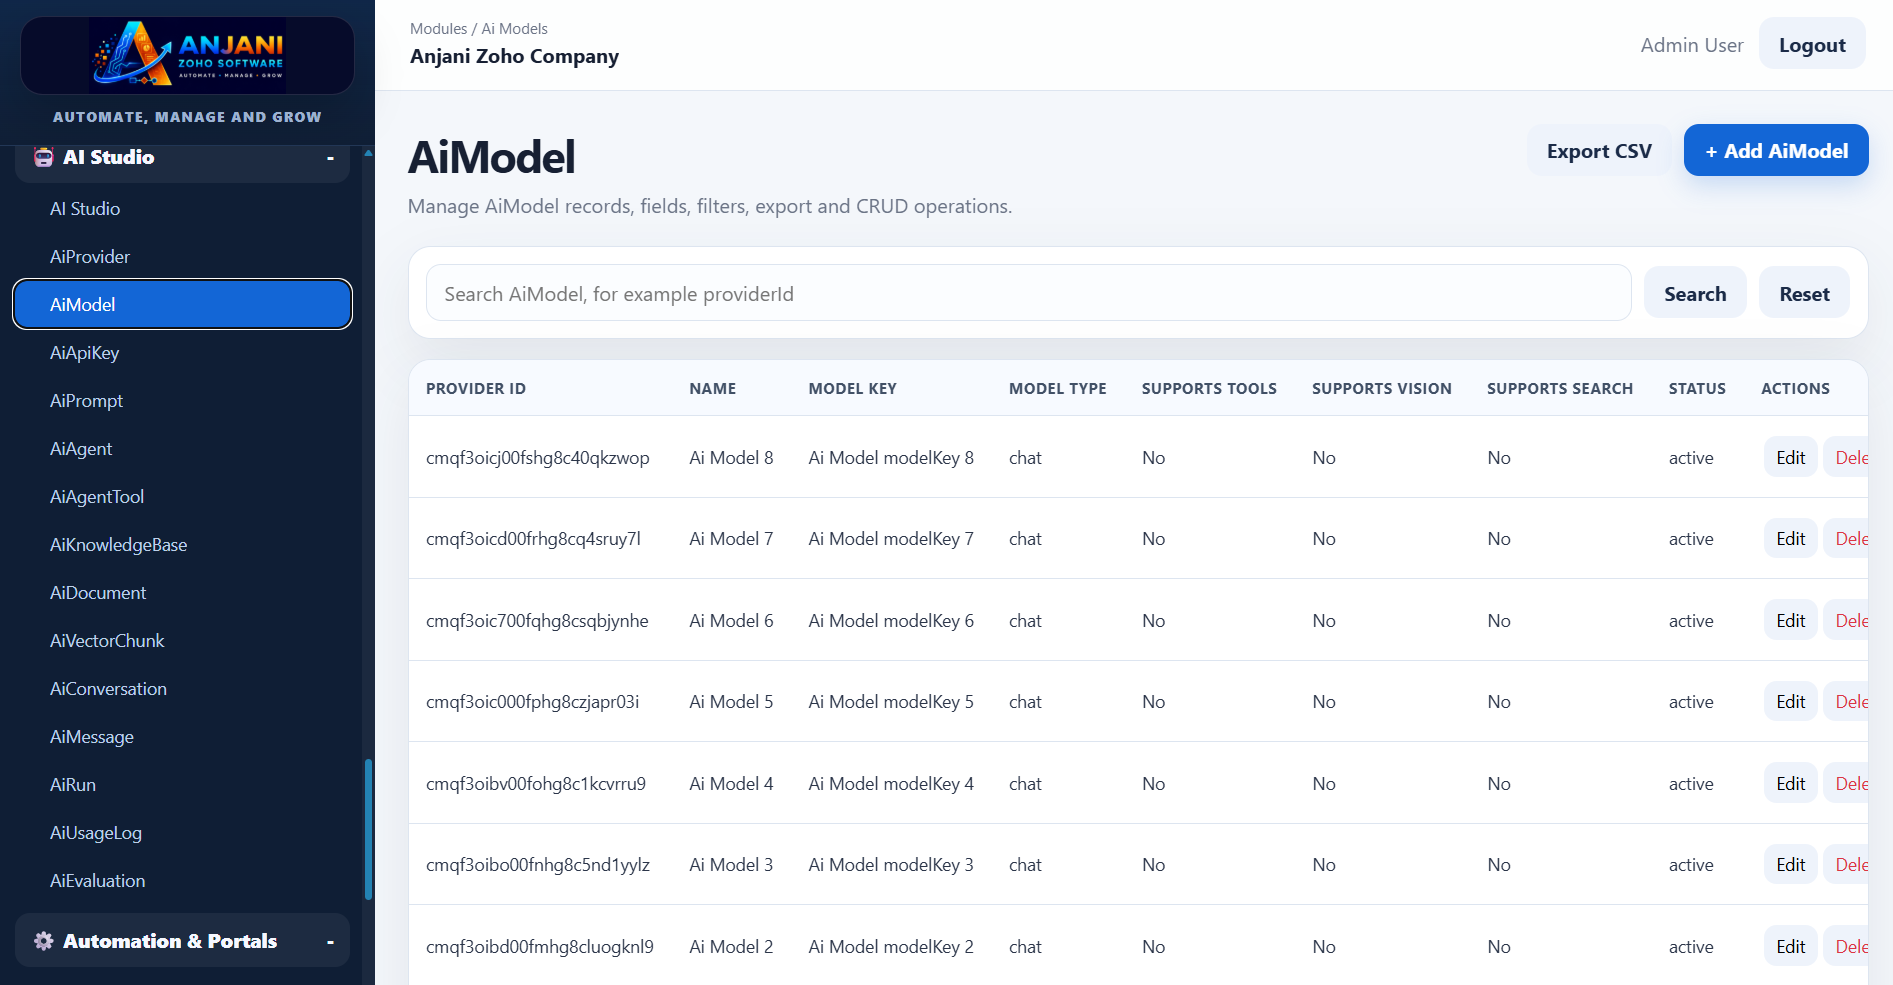Click the Search button
Viewport: 1893px width, 985px height.
tap(1695, 293)
